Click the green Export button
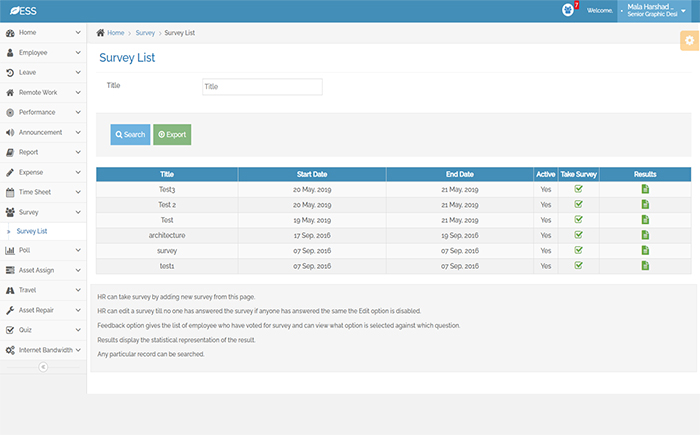 point(172,134)
